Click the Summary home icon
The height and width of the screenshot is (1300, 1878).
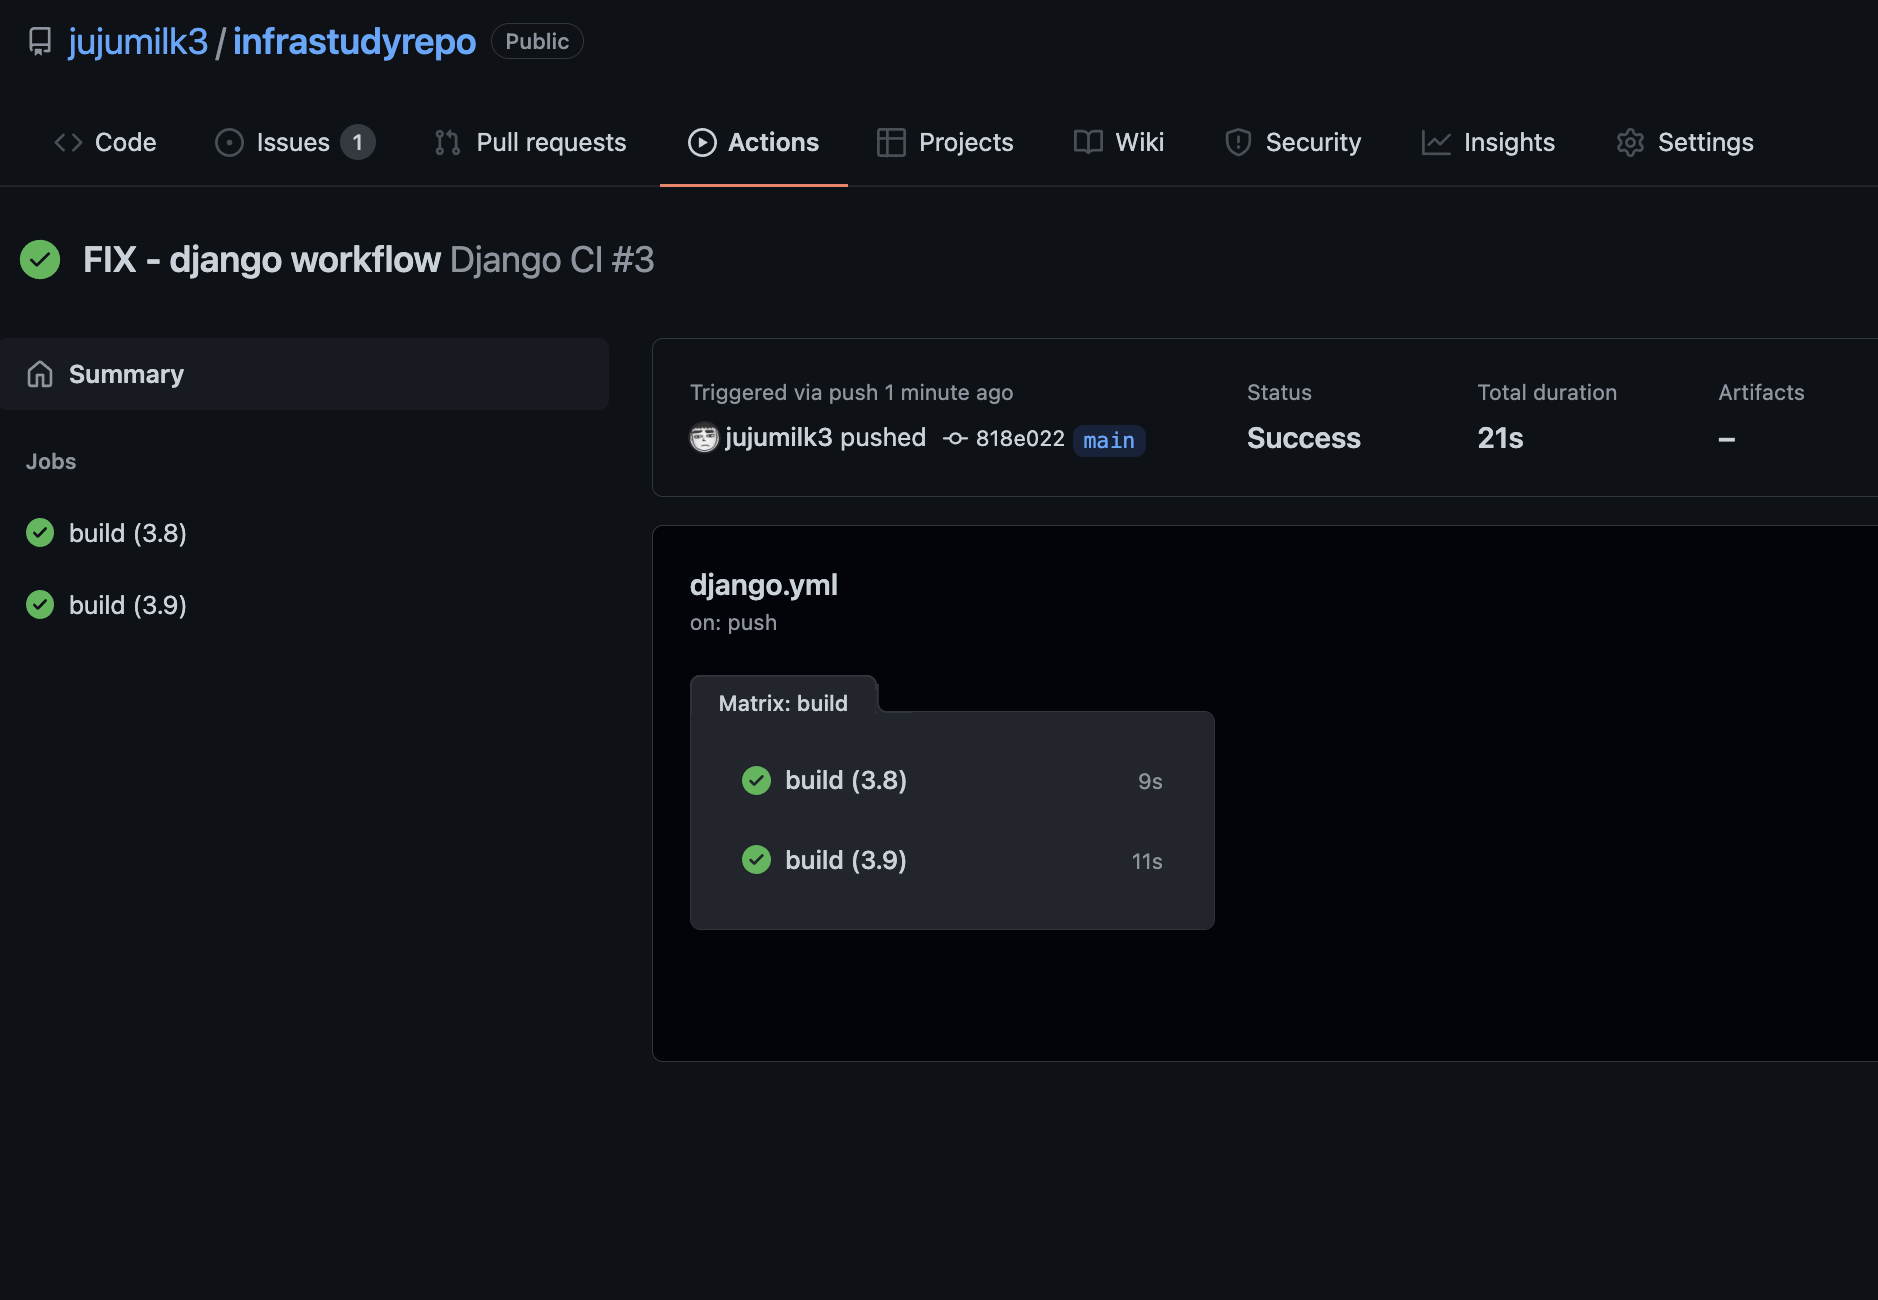click(40, 374)
